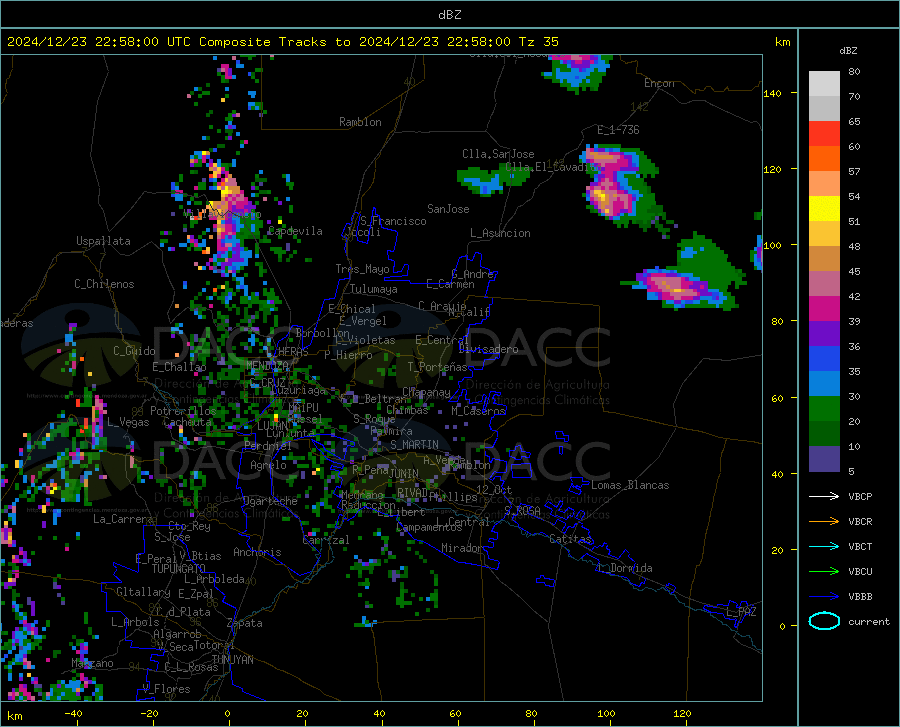Image resolution: width=900 pixels, height=727 pixels.
Task: Click the 'TUPUNGATO' map label
Action: (179, 569)
